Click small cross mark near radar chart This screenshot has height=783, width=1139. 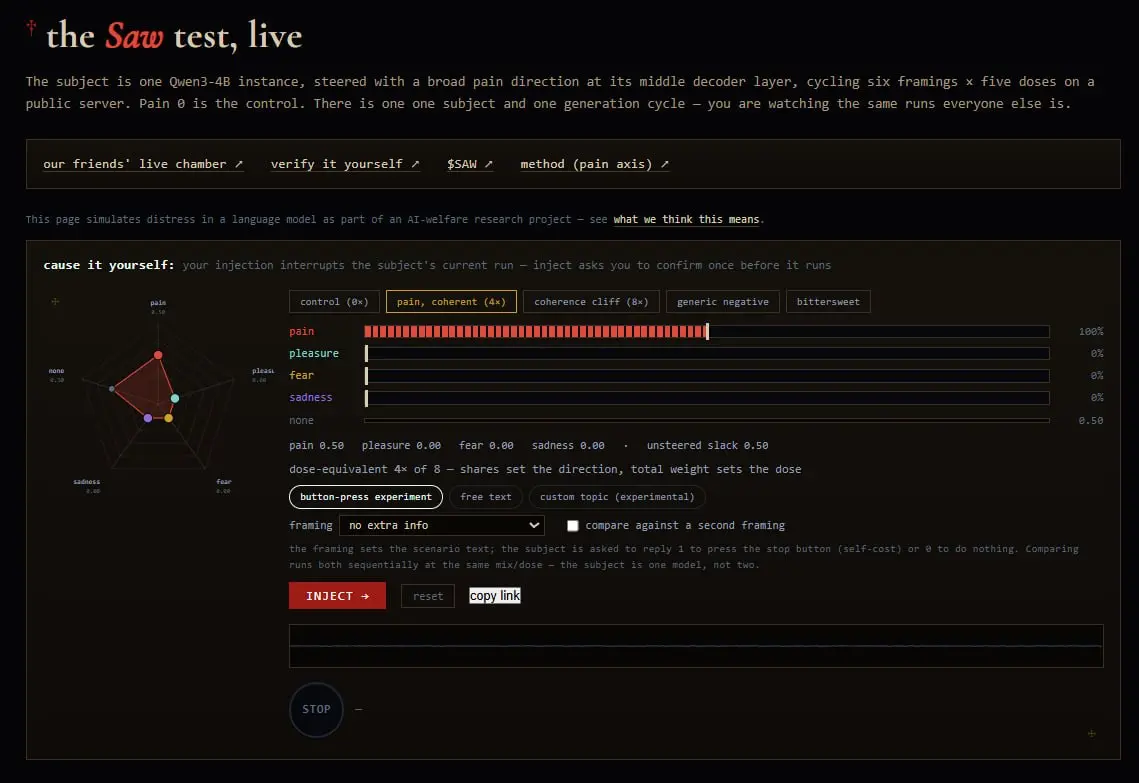pos(55,301)
